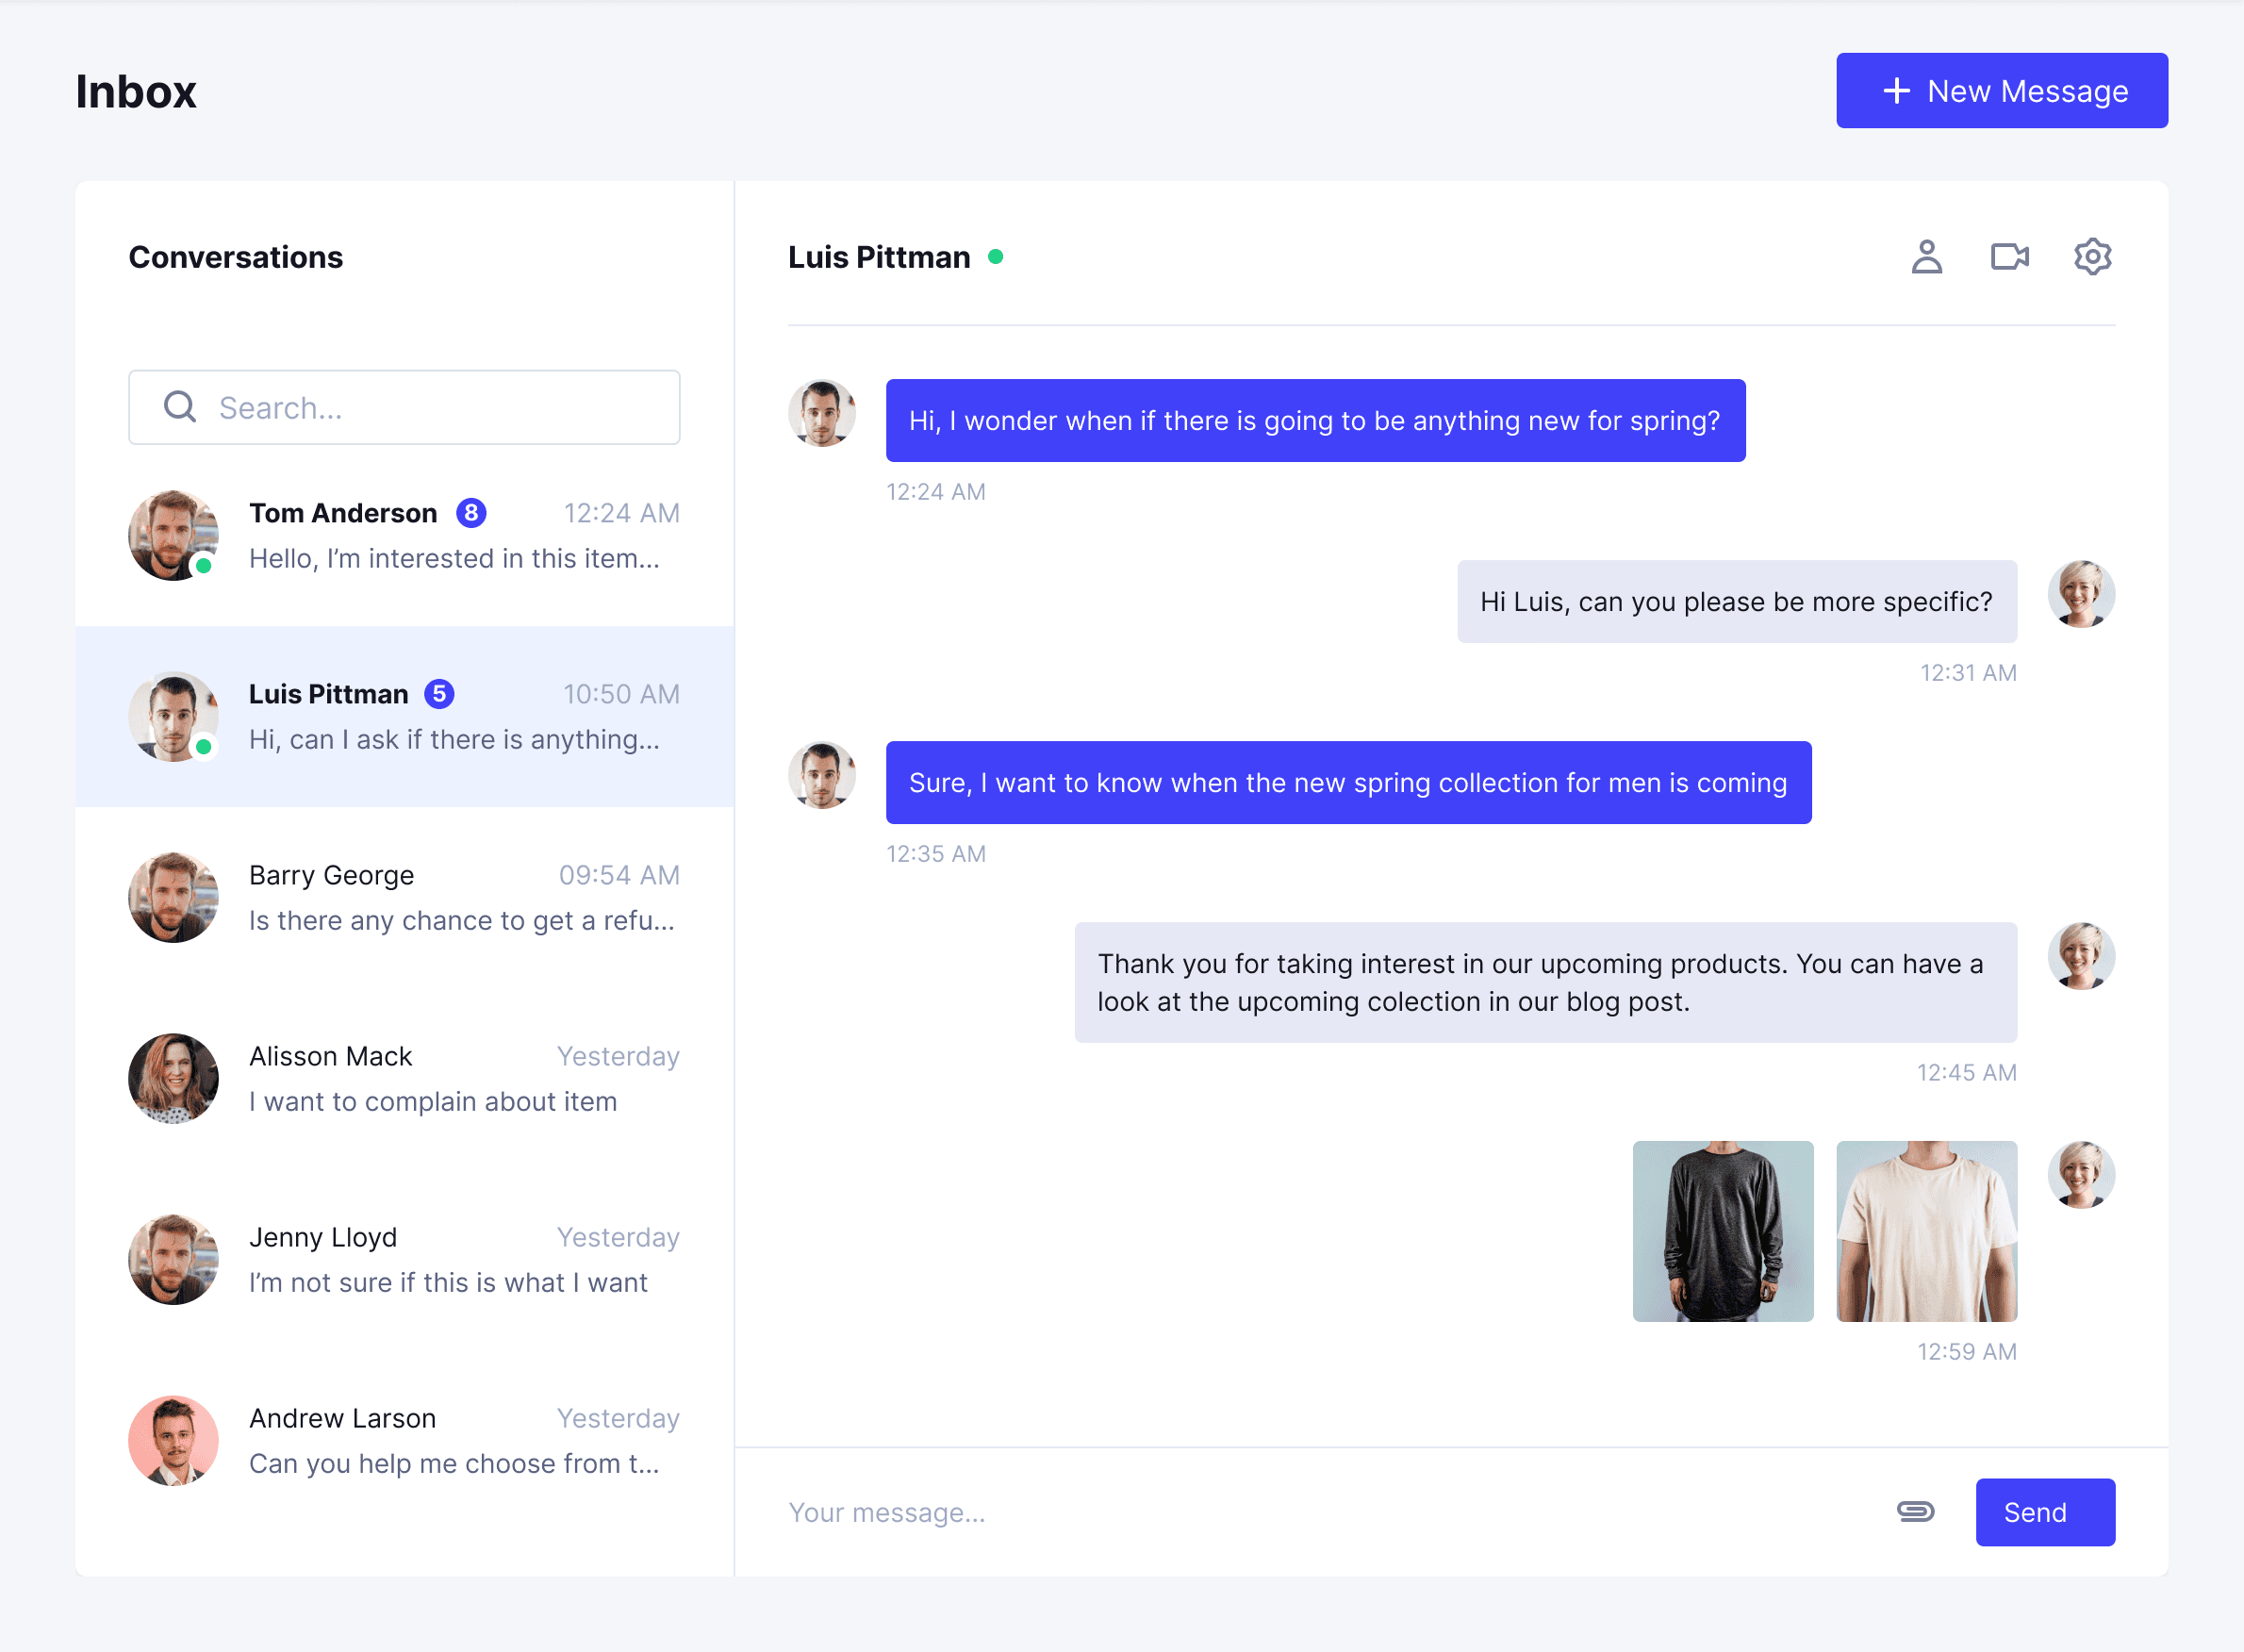The width and height of the screenshot is (2244, 1652).
Task: Click the plus icon on New Message
Action: pos(1896,90)
